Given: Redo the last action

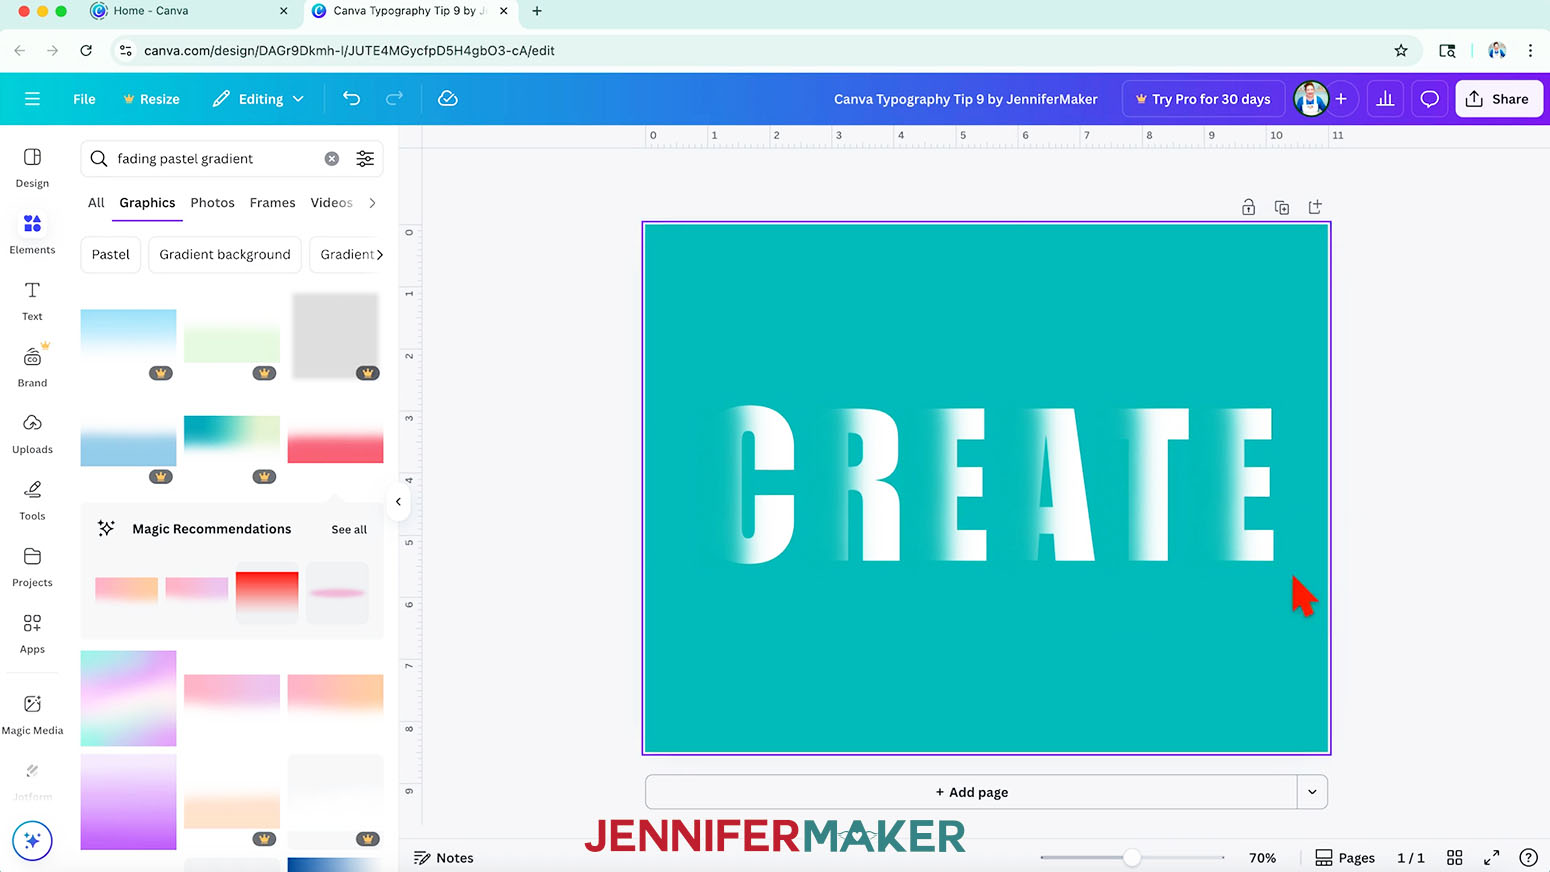Looking at the screenshot, I should tap(394, 98).
